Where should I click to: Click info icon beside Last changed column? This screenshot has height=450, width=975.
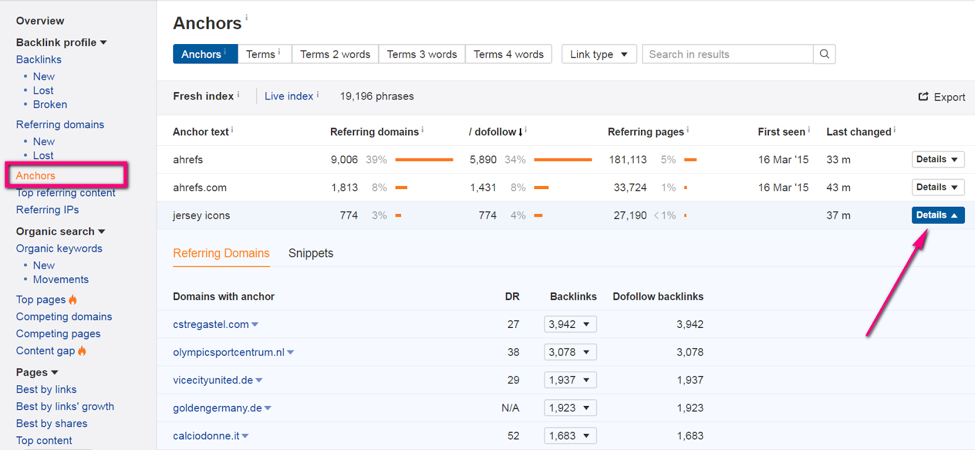coord(895,130)
